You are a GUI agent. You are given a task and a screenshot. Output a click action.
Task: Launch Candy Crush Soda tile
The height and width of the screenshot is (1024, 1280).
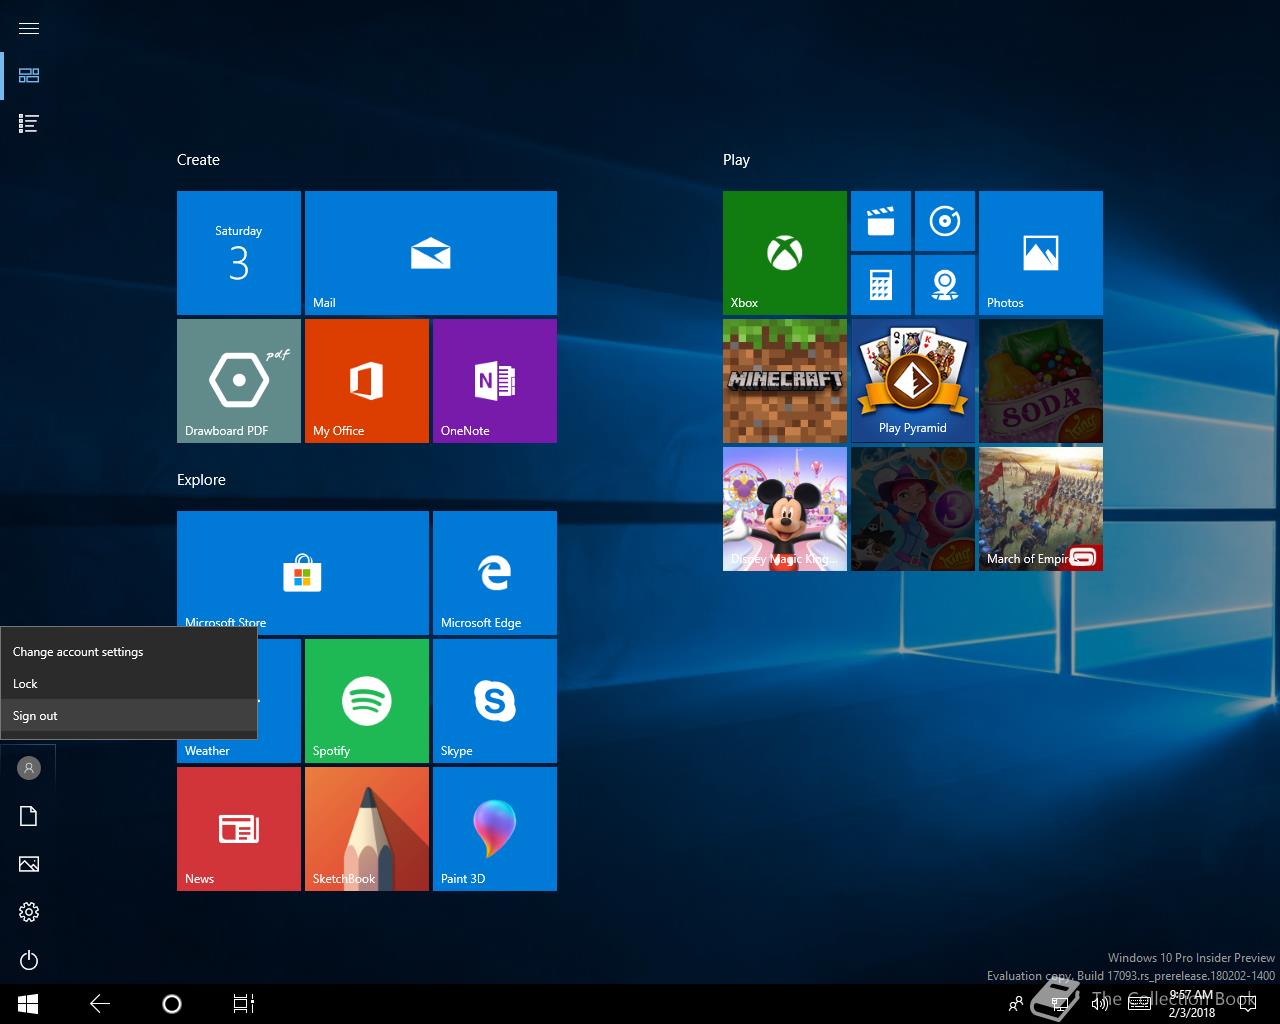[x=1040, y=381]
